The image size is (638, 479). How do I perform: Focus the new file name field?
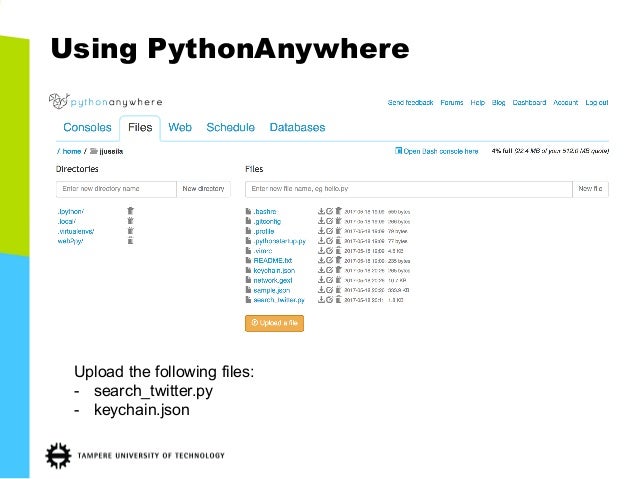[x=409, y=189]
